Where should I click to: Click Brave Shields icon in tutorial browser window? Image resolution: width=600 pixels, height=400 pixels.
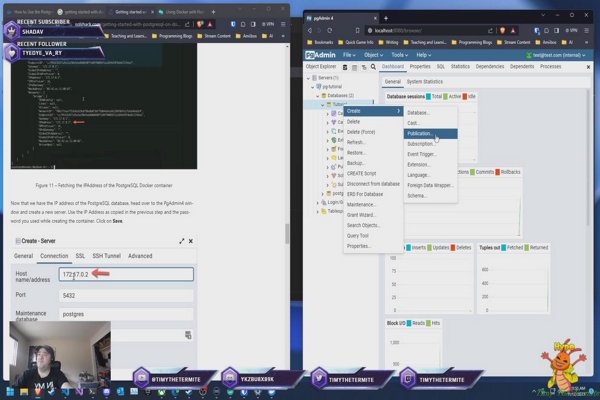coord(200,24)
